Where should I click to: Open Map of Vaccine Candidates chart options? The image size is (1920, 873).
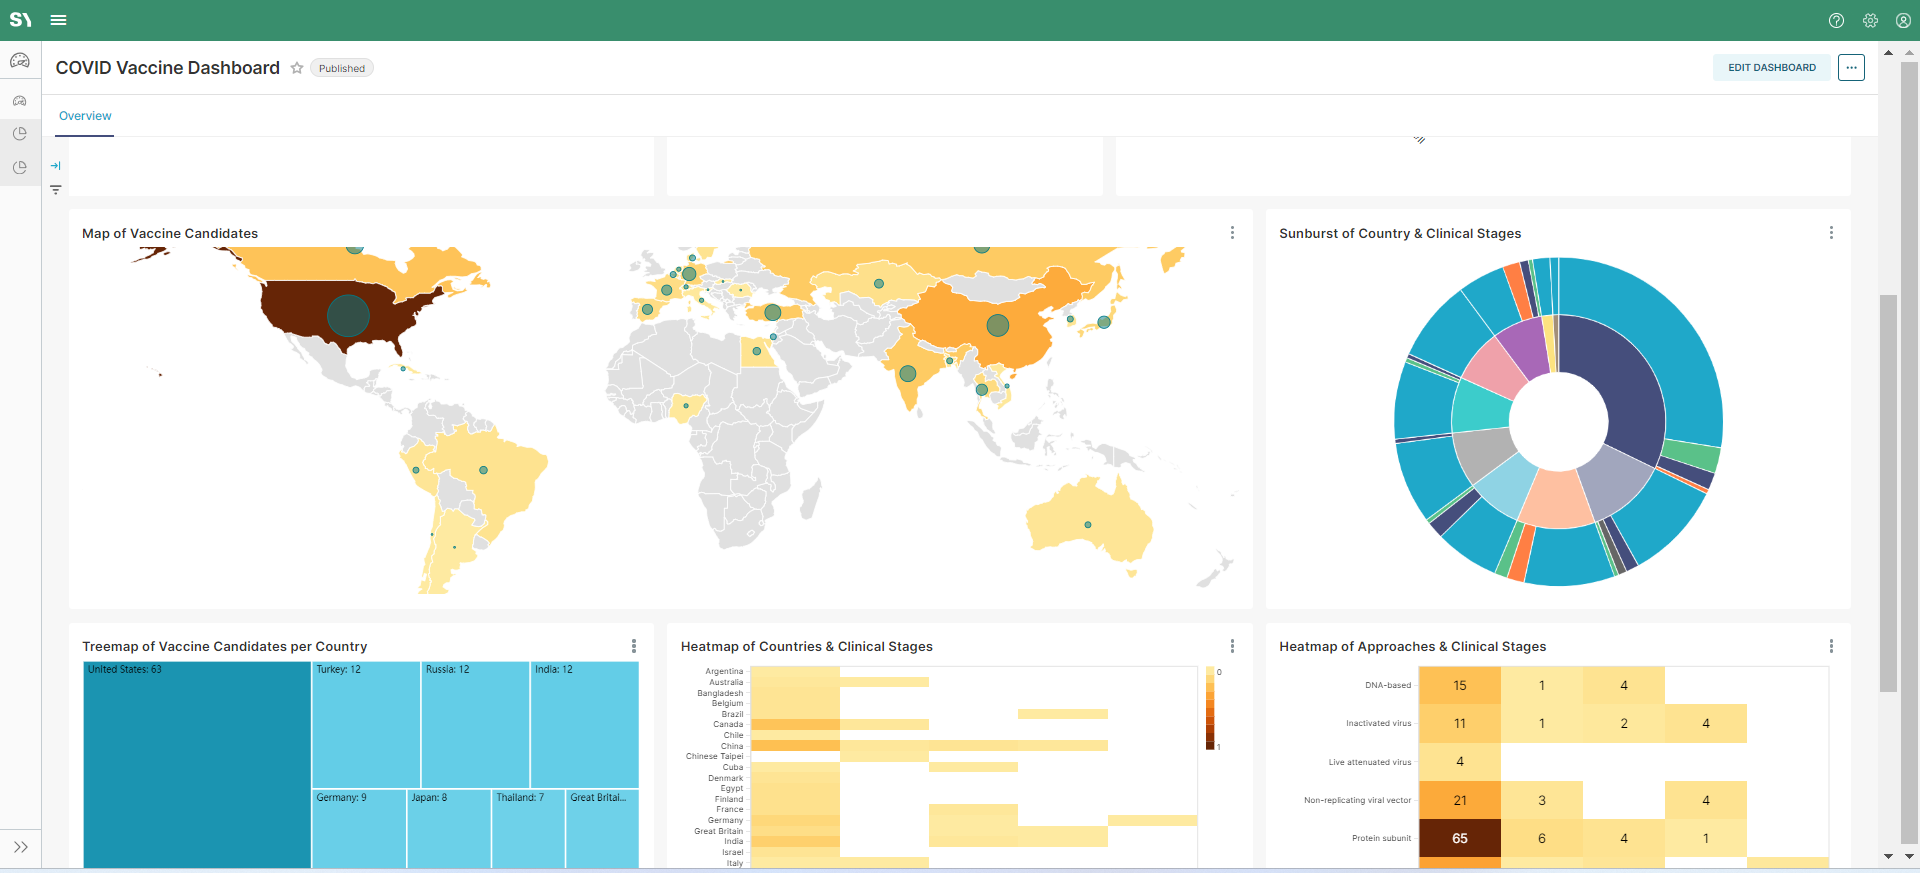click(x=1232, y=233)
